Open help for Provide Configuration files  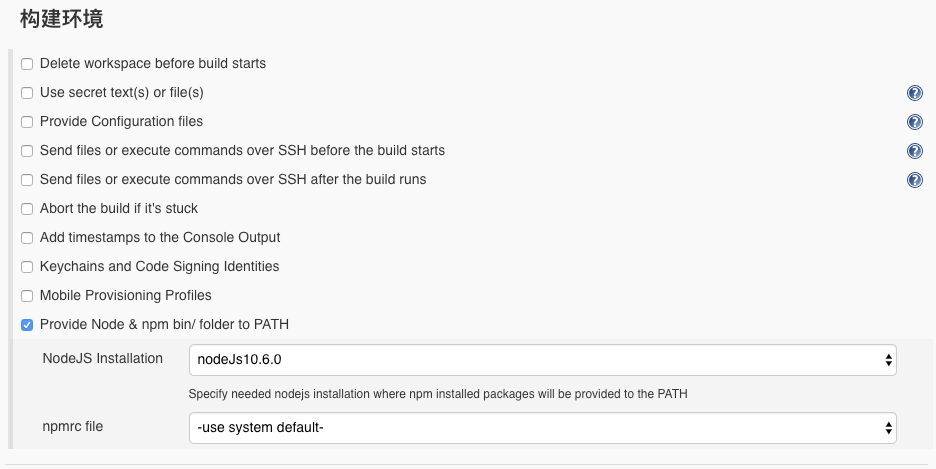[914, 122]
